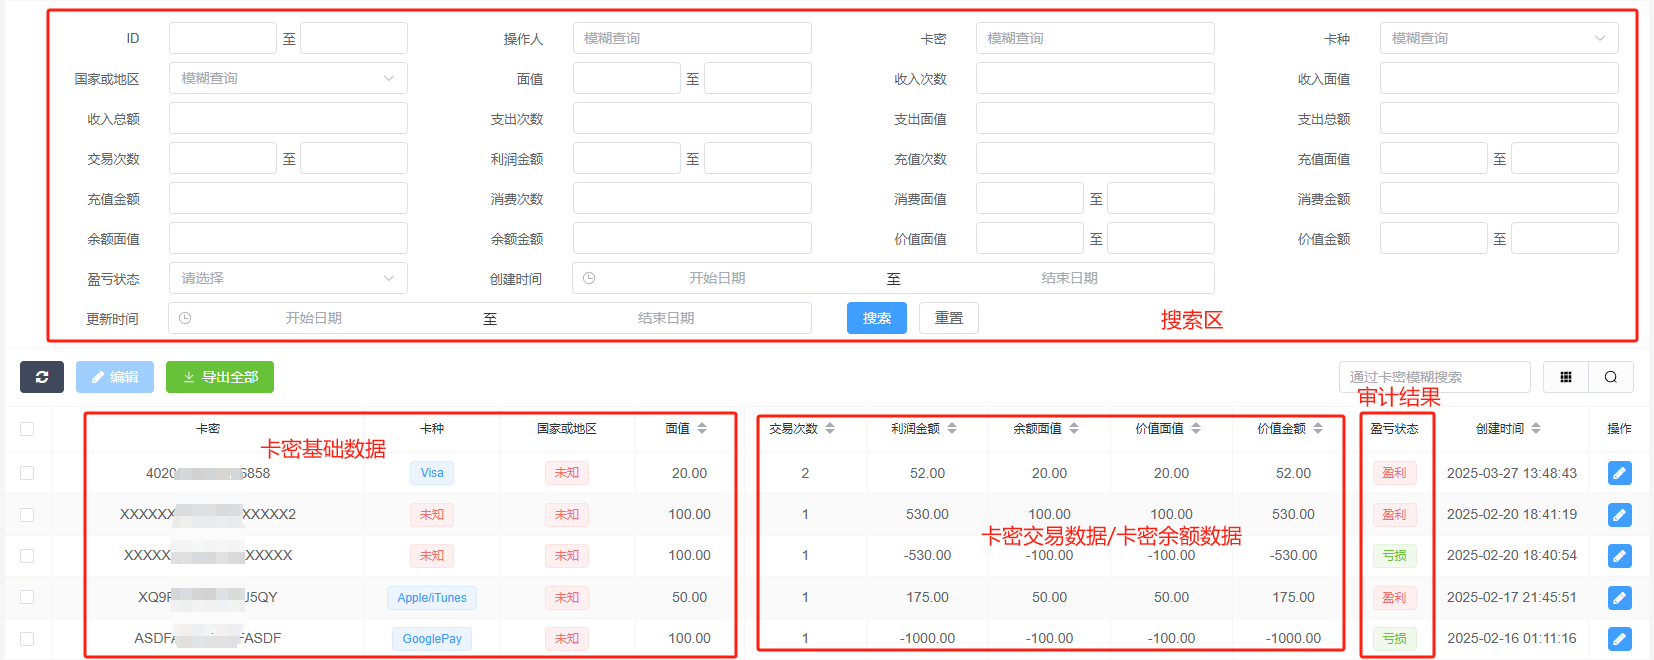Screen dimensions: 1654x660
Task: Click clock icon in 创建时间 date range
Action: (589, 278)
